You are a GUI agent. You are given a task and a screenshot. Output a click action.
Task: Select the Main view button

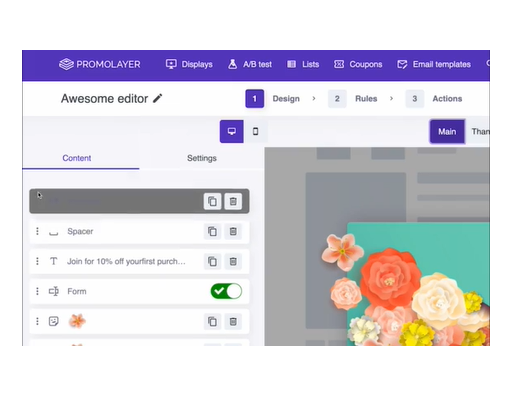click(x=447, y=132)
